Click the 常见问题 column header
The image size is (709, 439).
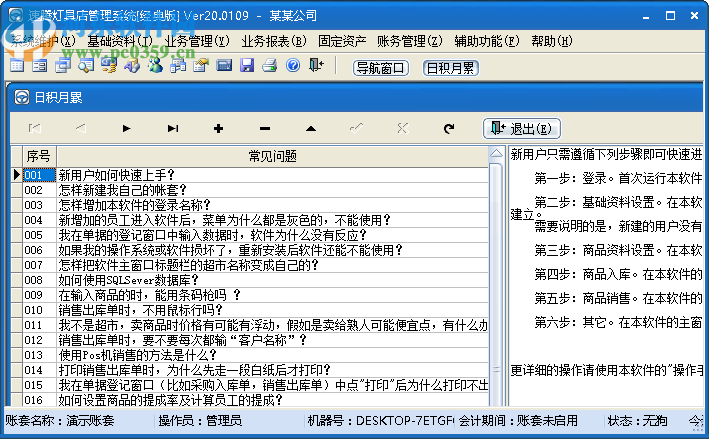click(273, 156)
